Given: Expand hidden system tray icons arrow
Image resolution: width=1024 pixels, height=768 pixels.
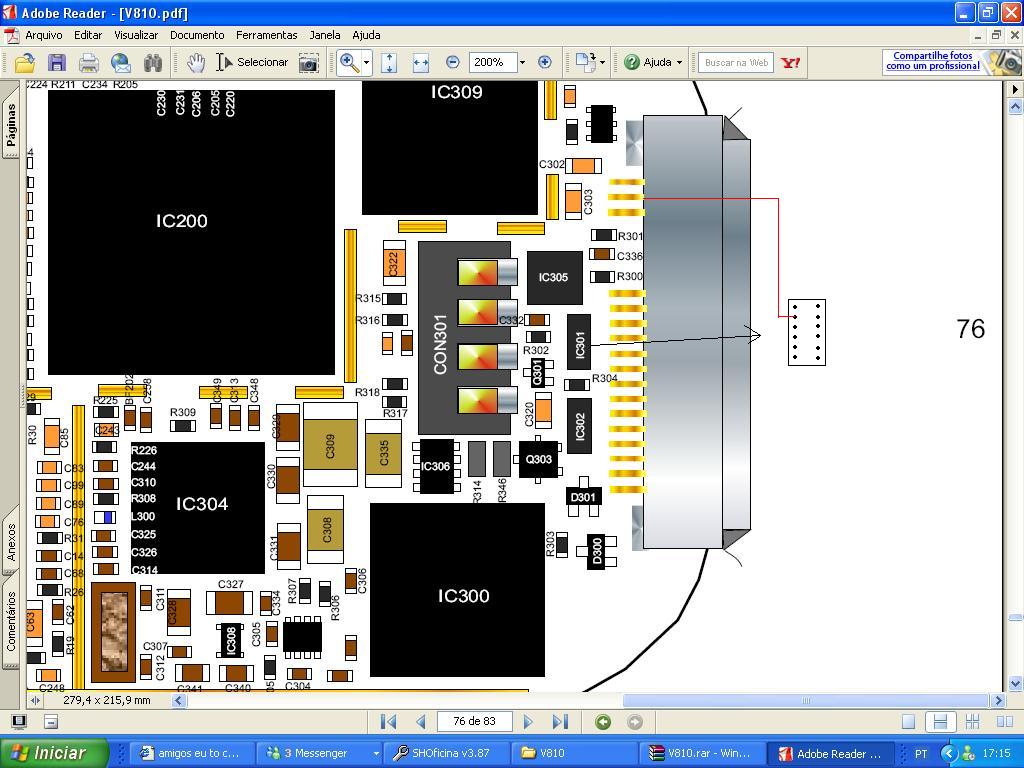Looking at the screenshot, I should tap(950, 754).
